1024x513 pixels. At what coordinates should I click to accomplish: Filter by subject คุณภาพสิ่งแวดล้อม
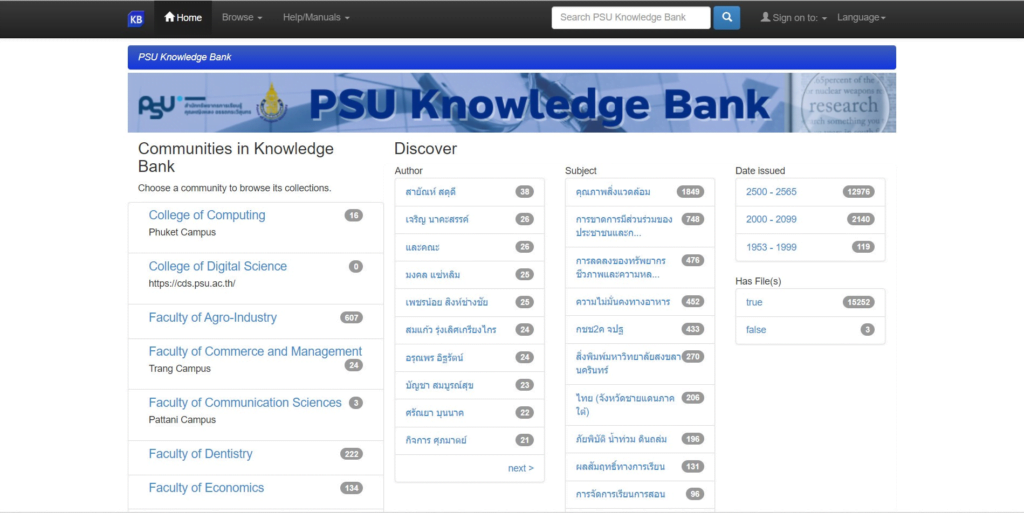tap(613, 192)
